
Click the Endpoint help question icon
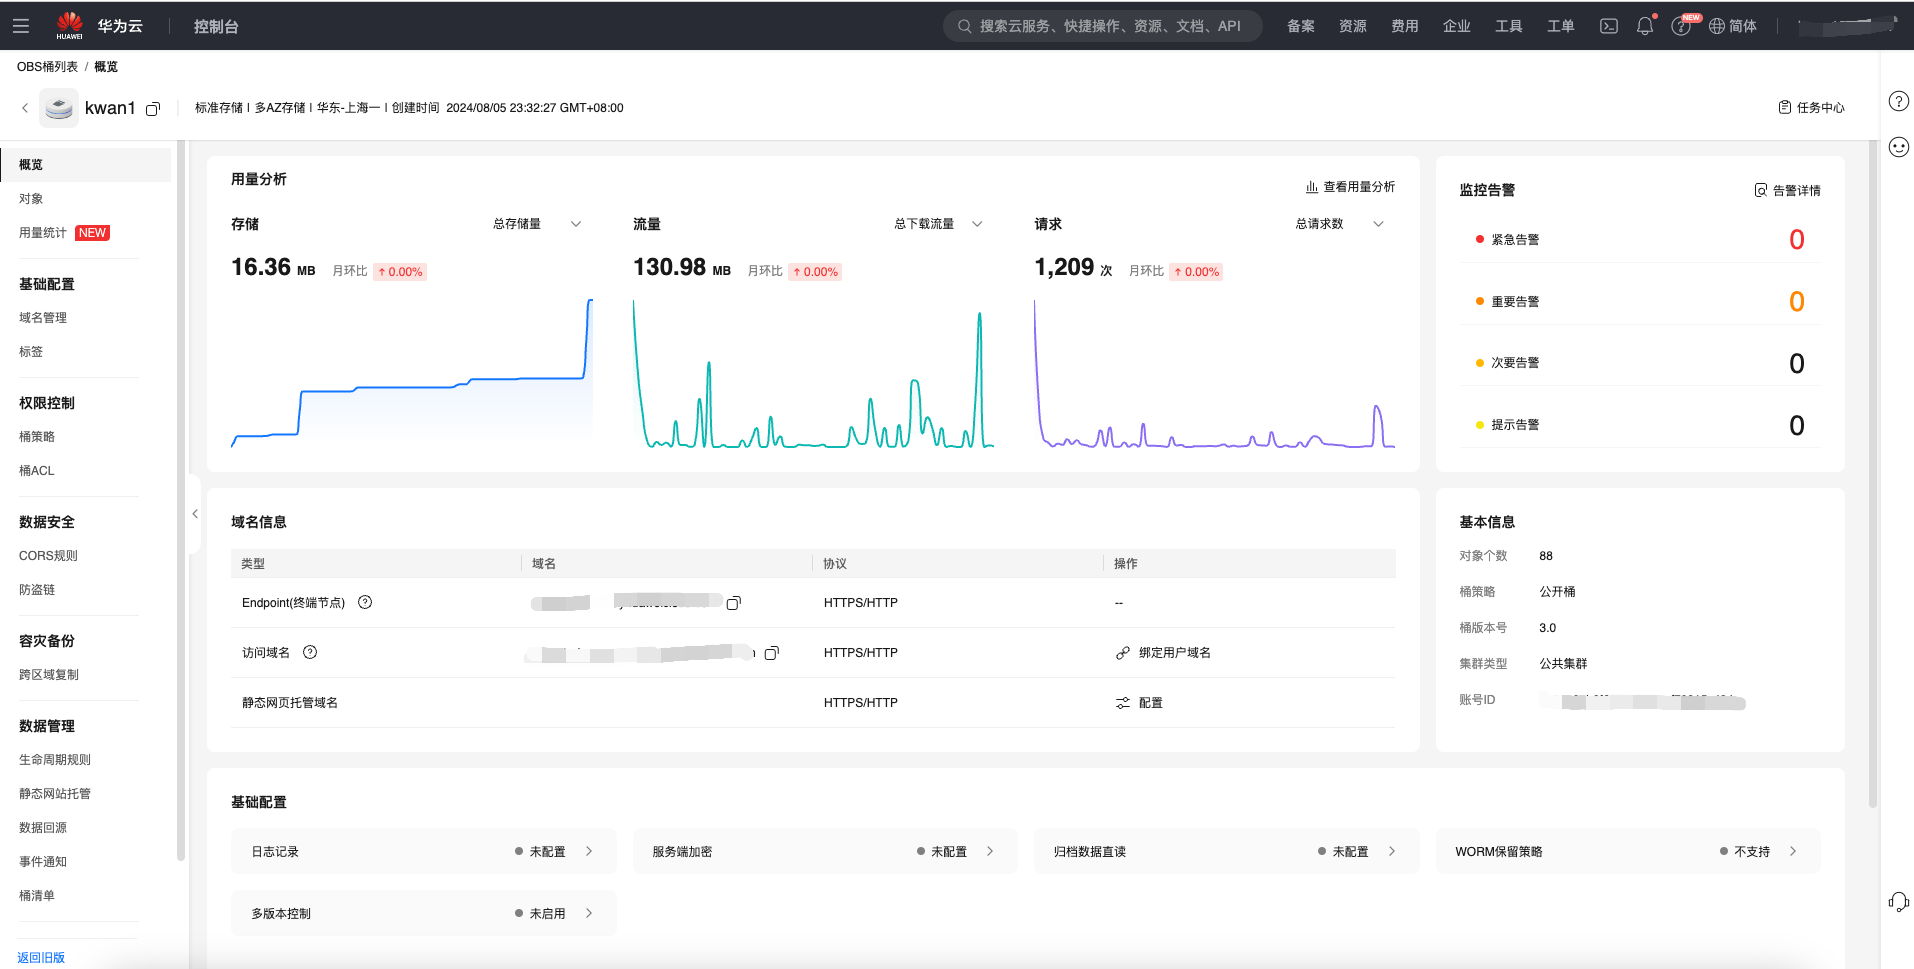[x=365, y=602]
